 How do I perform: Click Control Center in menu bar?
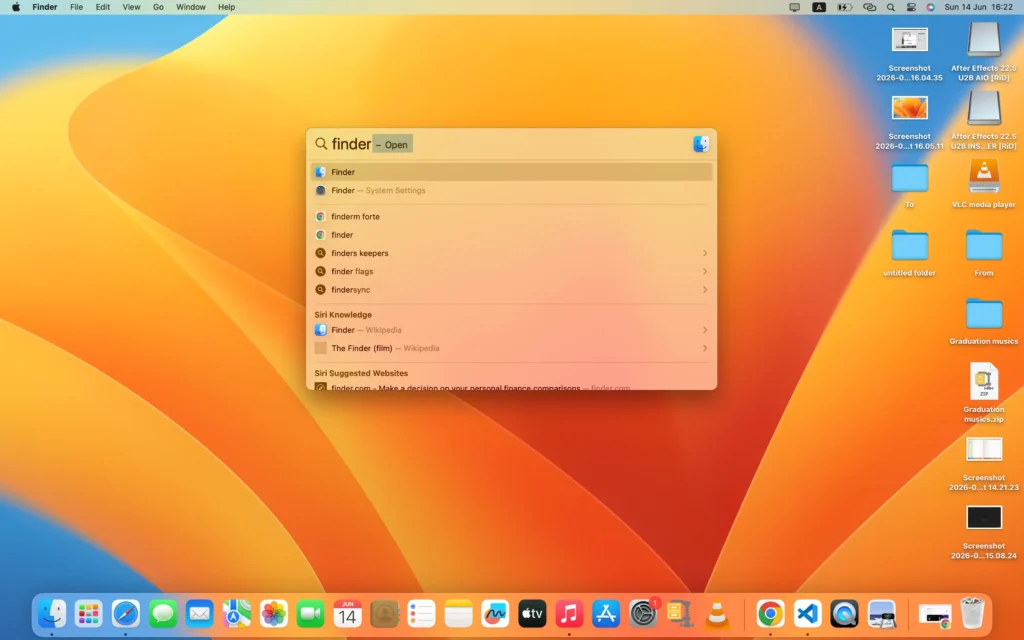[x=911, y=7]
